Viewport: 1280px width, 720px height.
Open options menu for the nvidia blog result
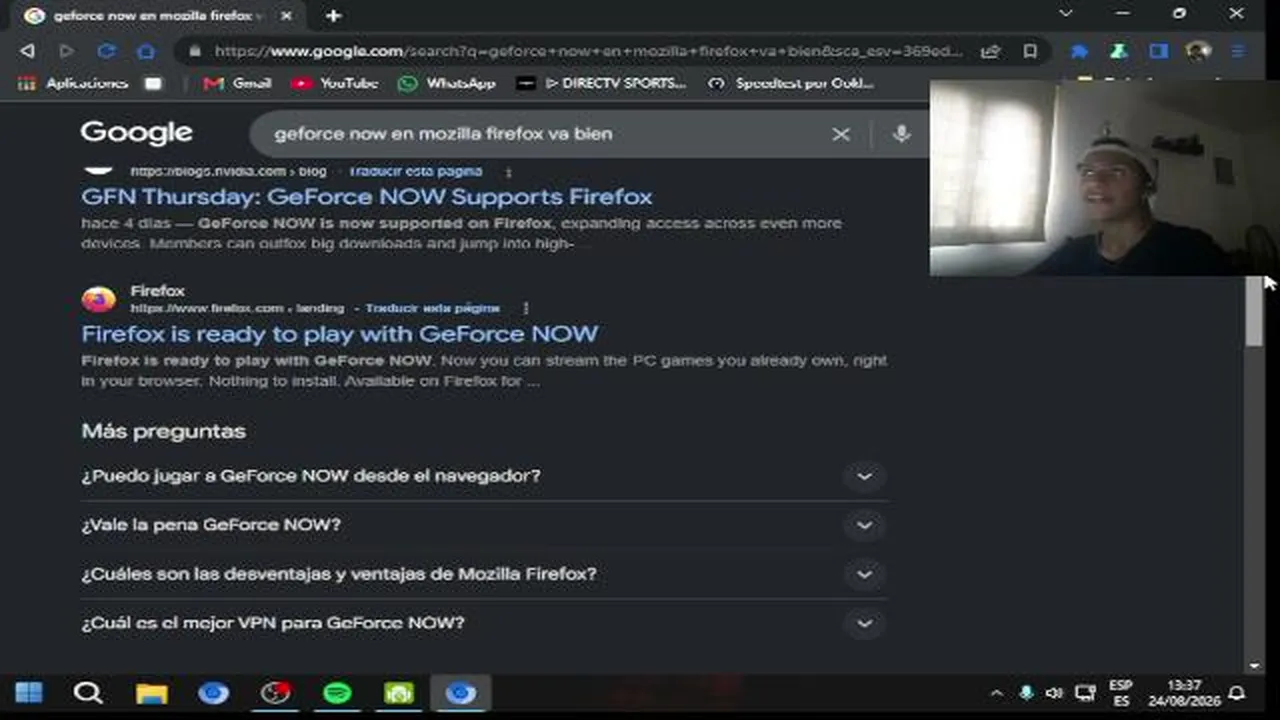coord(508,172)
